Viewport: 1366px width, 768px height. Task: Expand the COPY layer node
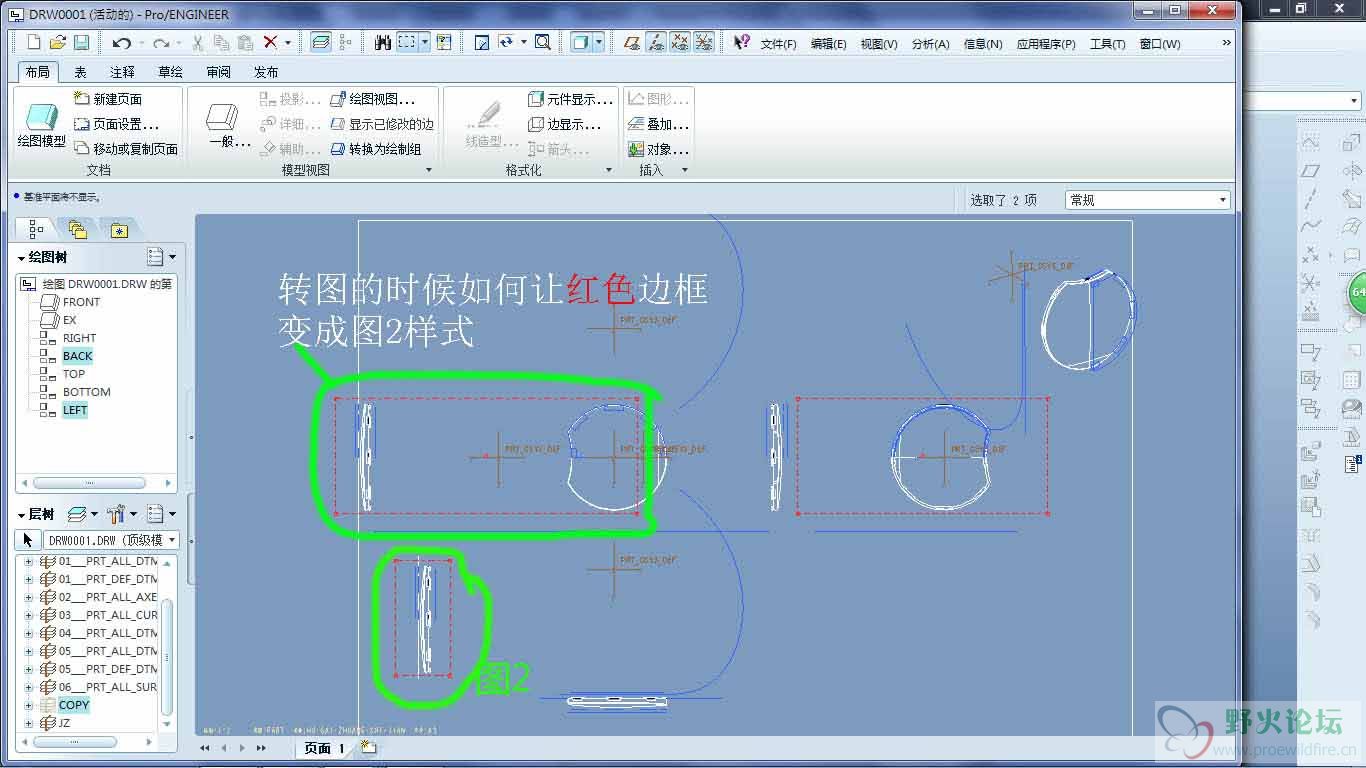pos(28,705)
